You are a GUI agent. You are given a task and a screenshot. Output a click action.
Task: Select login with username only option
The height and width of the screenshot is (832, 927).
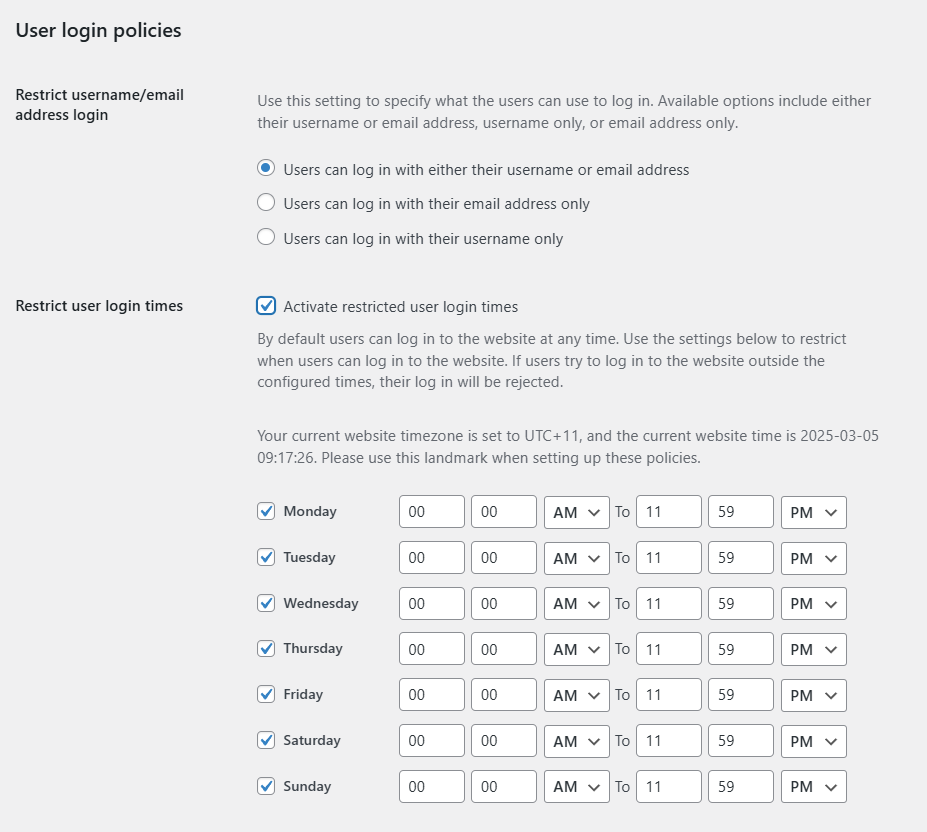tap(266, 237)
